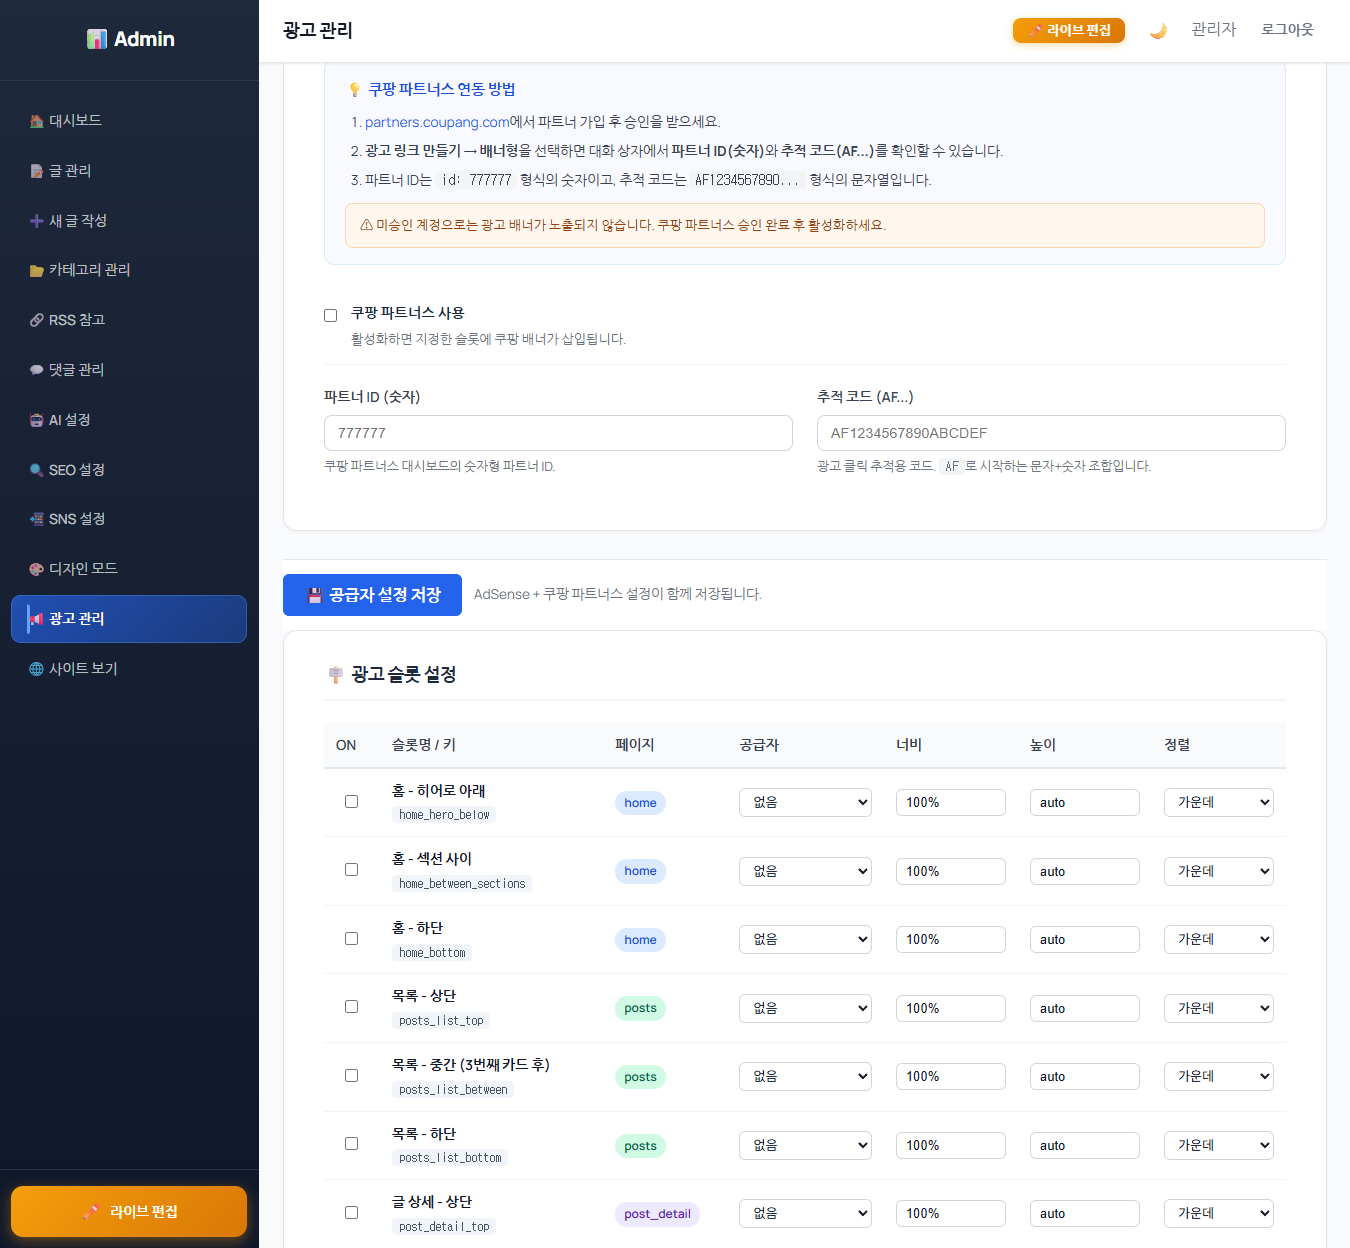Expand alignment dropdown for home_bottom row

(x=1218, y=939)
